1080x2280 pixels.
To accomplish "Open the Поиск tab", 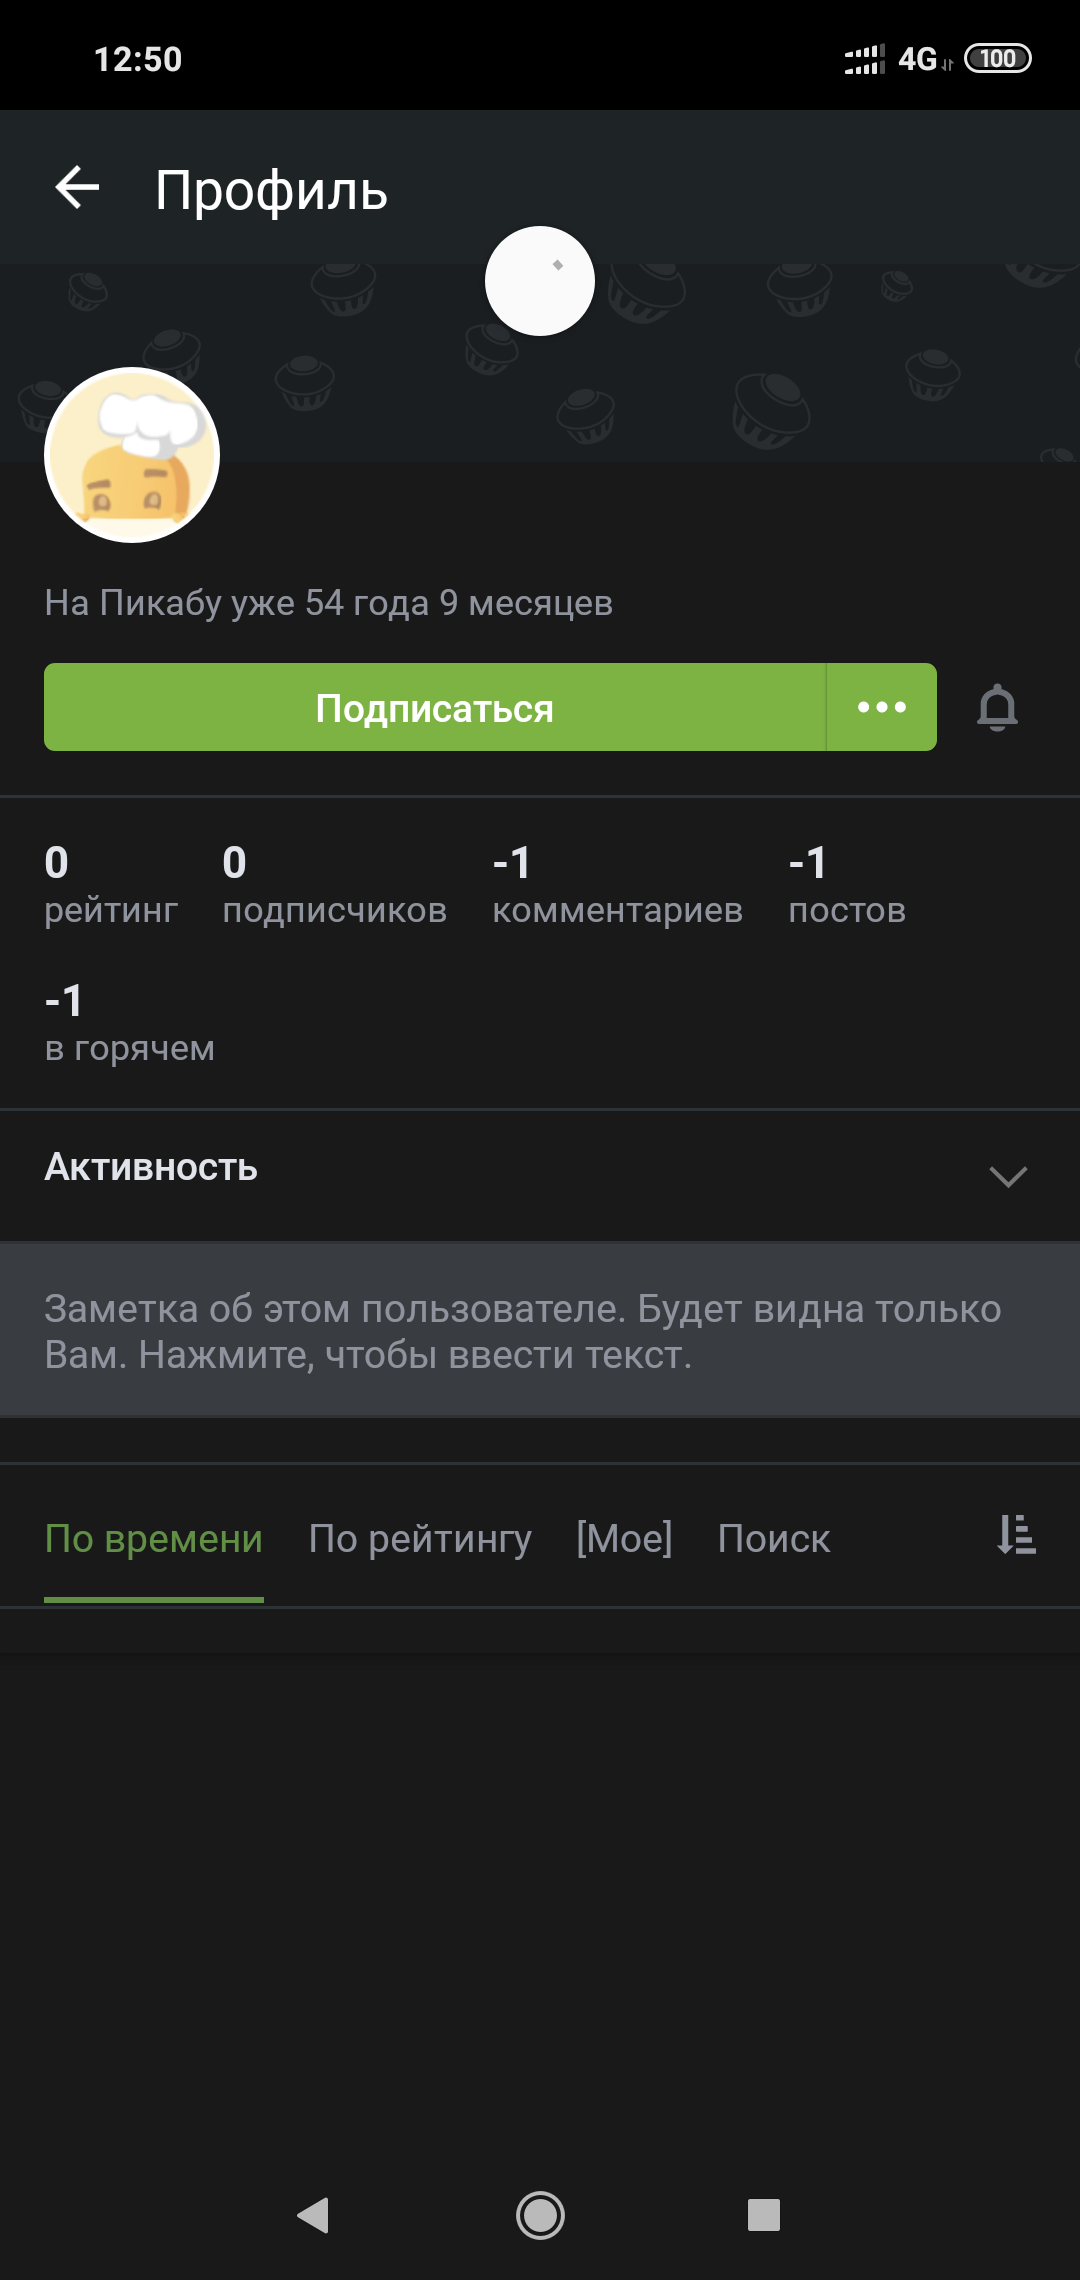I will (x=773, y=1539).
